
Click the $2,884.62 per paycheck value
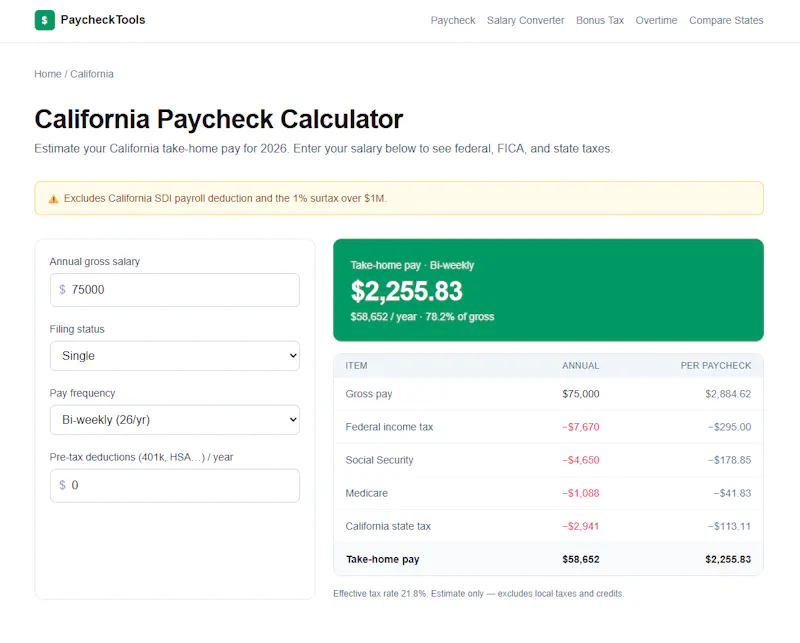point(728,394)
